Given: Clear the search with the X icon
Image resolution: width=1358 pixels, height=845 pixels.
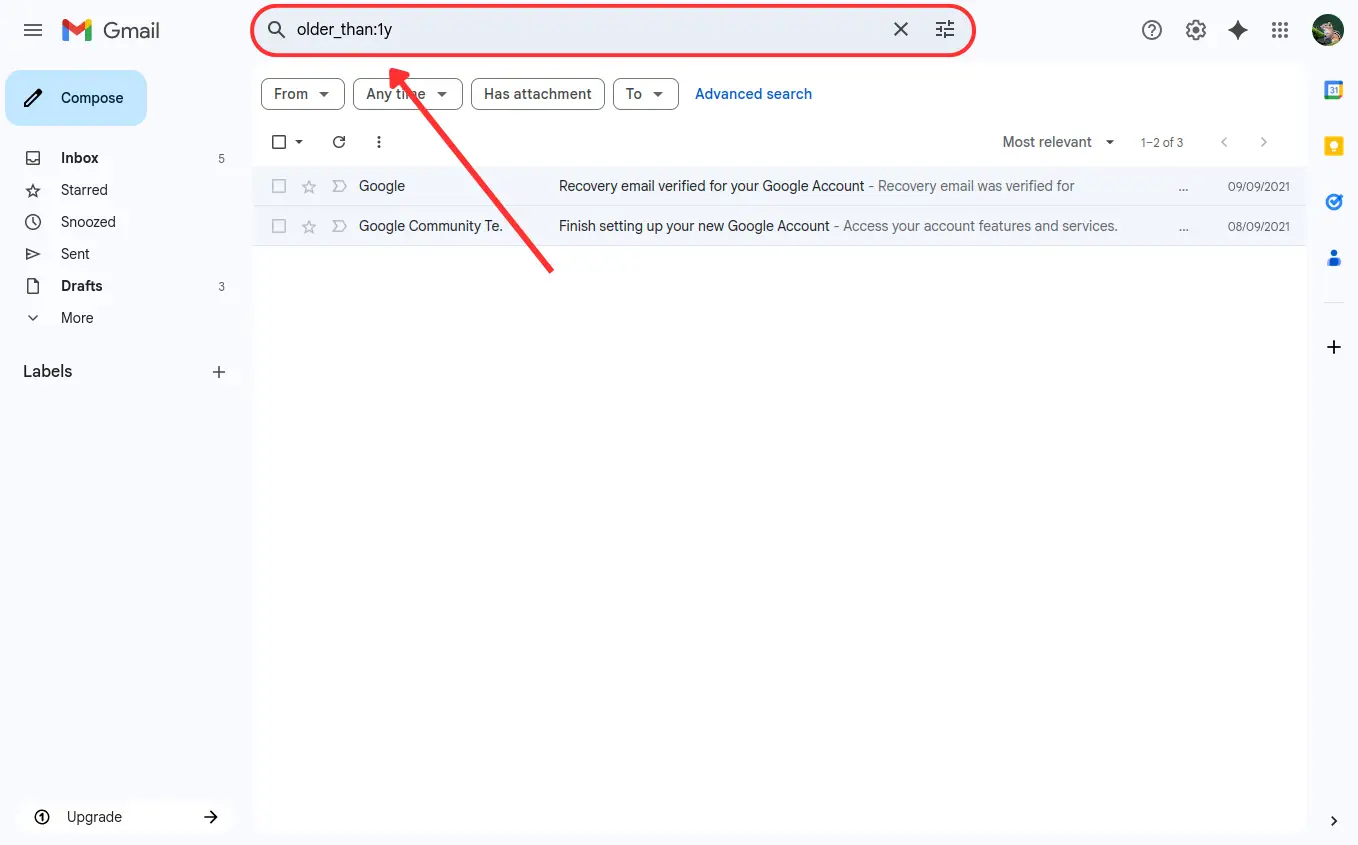Looking at the screenshot, I should 901,30.
